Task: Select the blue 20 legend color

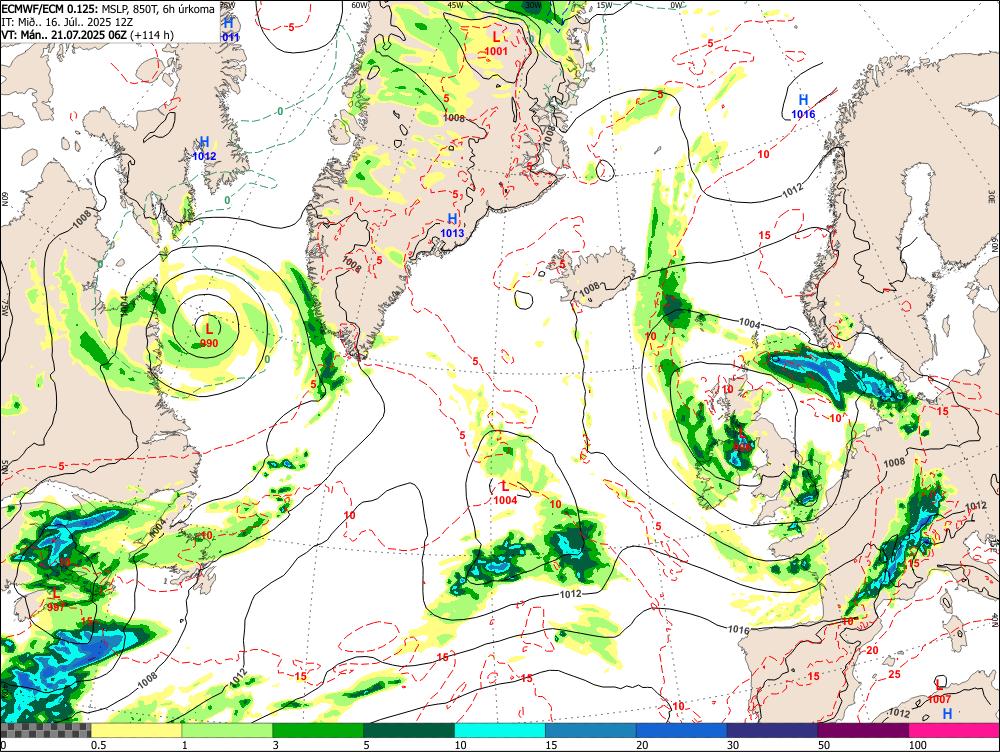Action: (681, 730)
